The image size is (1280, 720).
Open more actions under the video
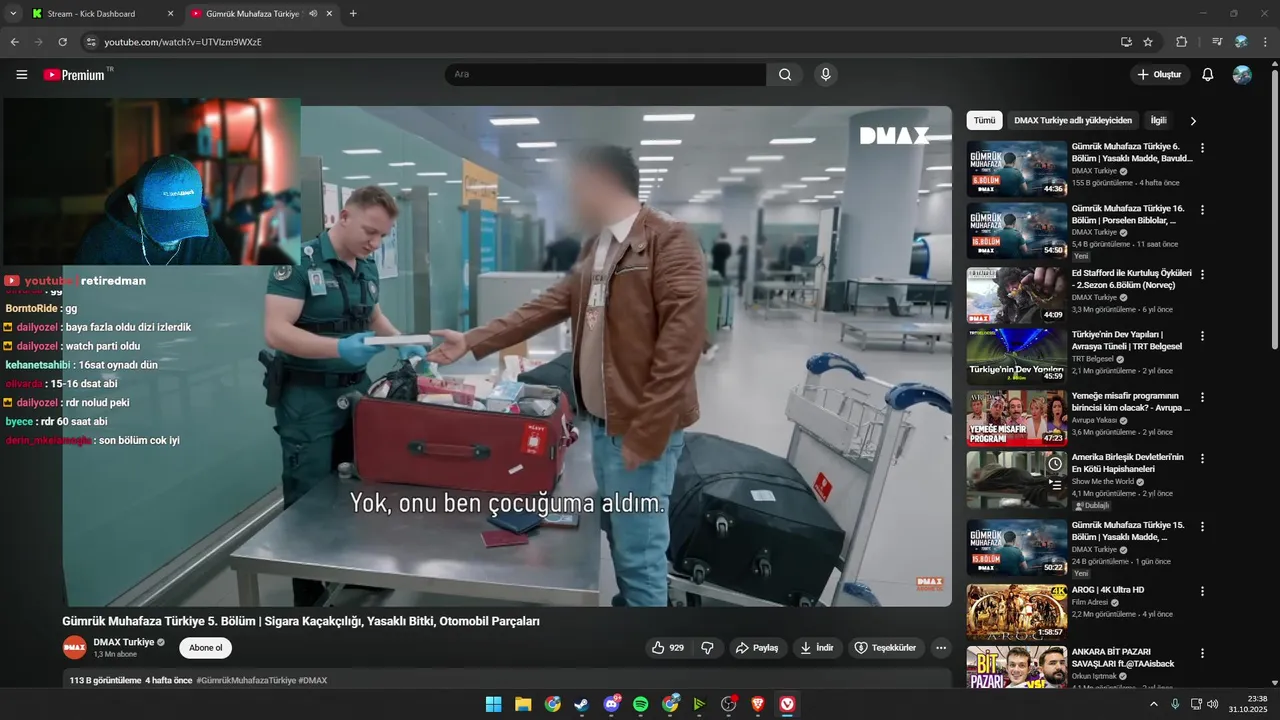coord(941,648)
